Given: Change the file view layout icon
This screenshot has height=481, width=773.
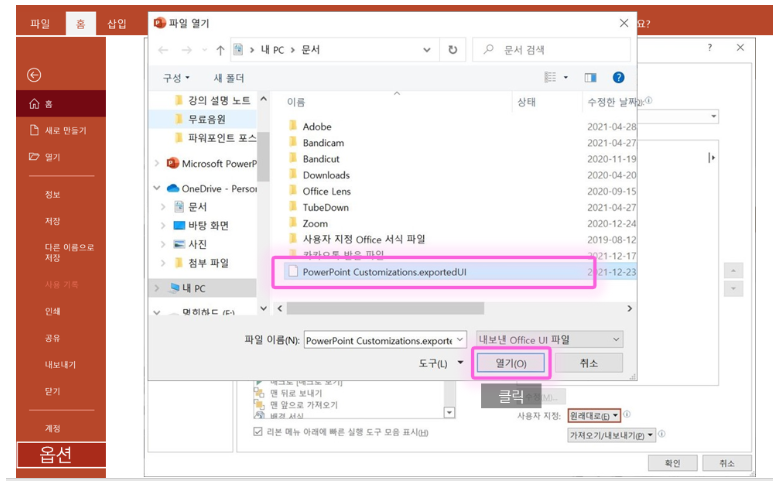Looking at the screenshot, I should pyautogui.click(x=550, y=77).
